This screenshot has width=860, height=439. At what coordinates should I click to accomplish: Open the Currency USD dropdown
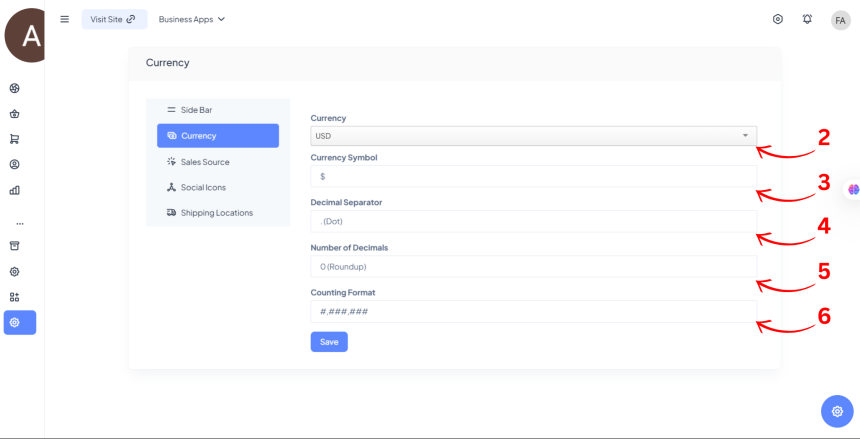click(533, 135)
